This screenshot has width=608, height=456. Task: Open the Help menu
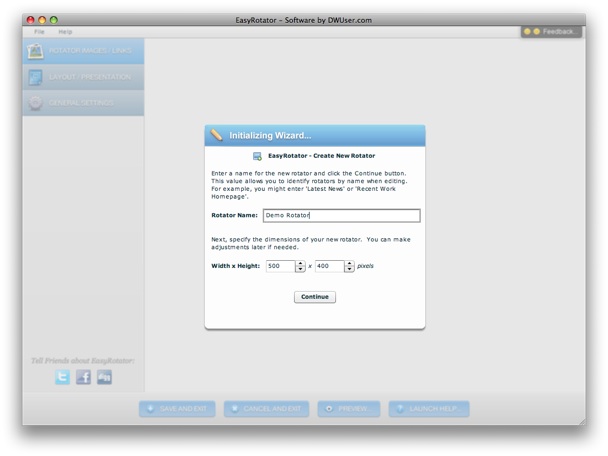tap(65, 32)
